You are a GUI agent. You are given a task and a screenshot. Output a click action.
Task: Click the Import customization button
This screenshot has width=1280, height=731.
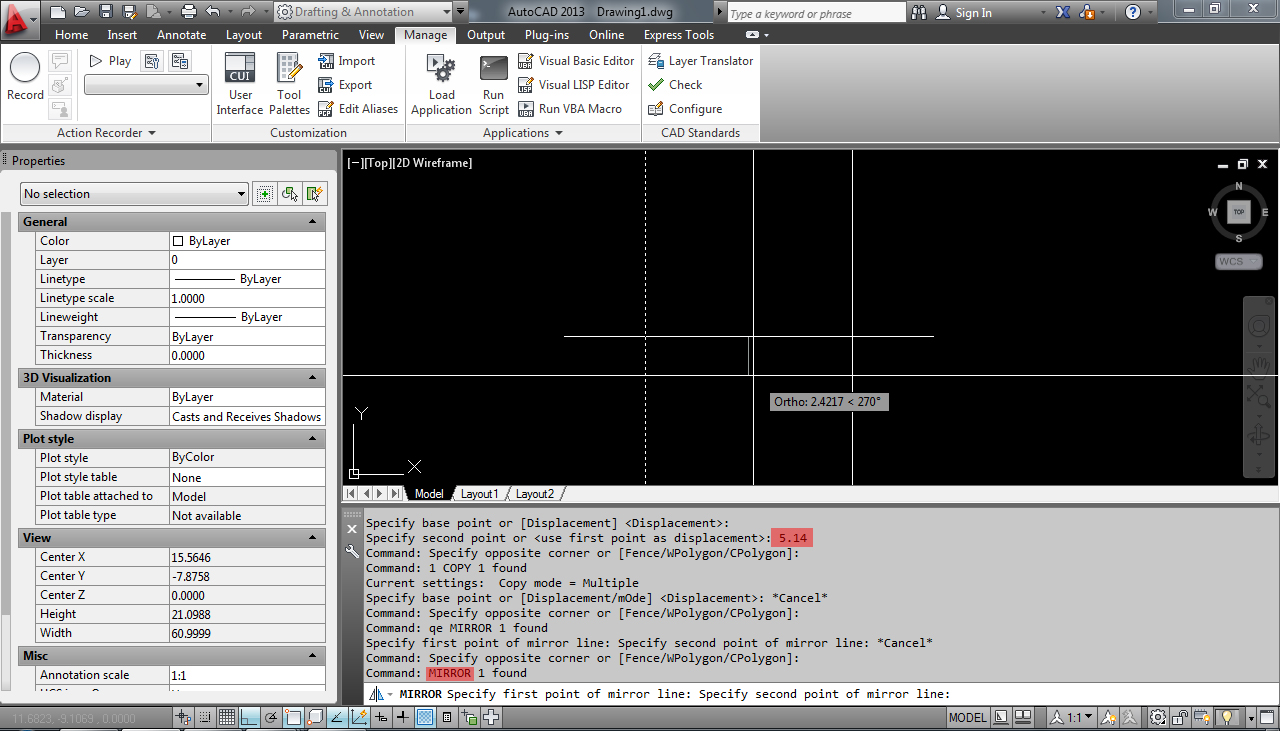point(346,61)
